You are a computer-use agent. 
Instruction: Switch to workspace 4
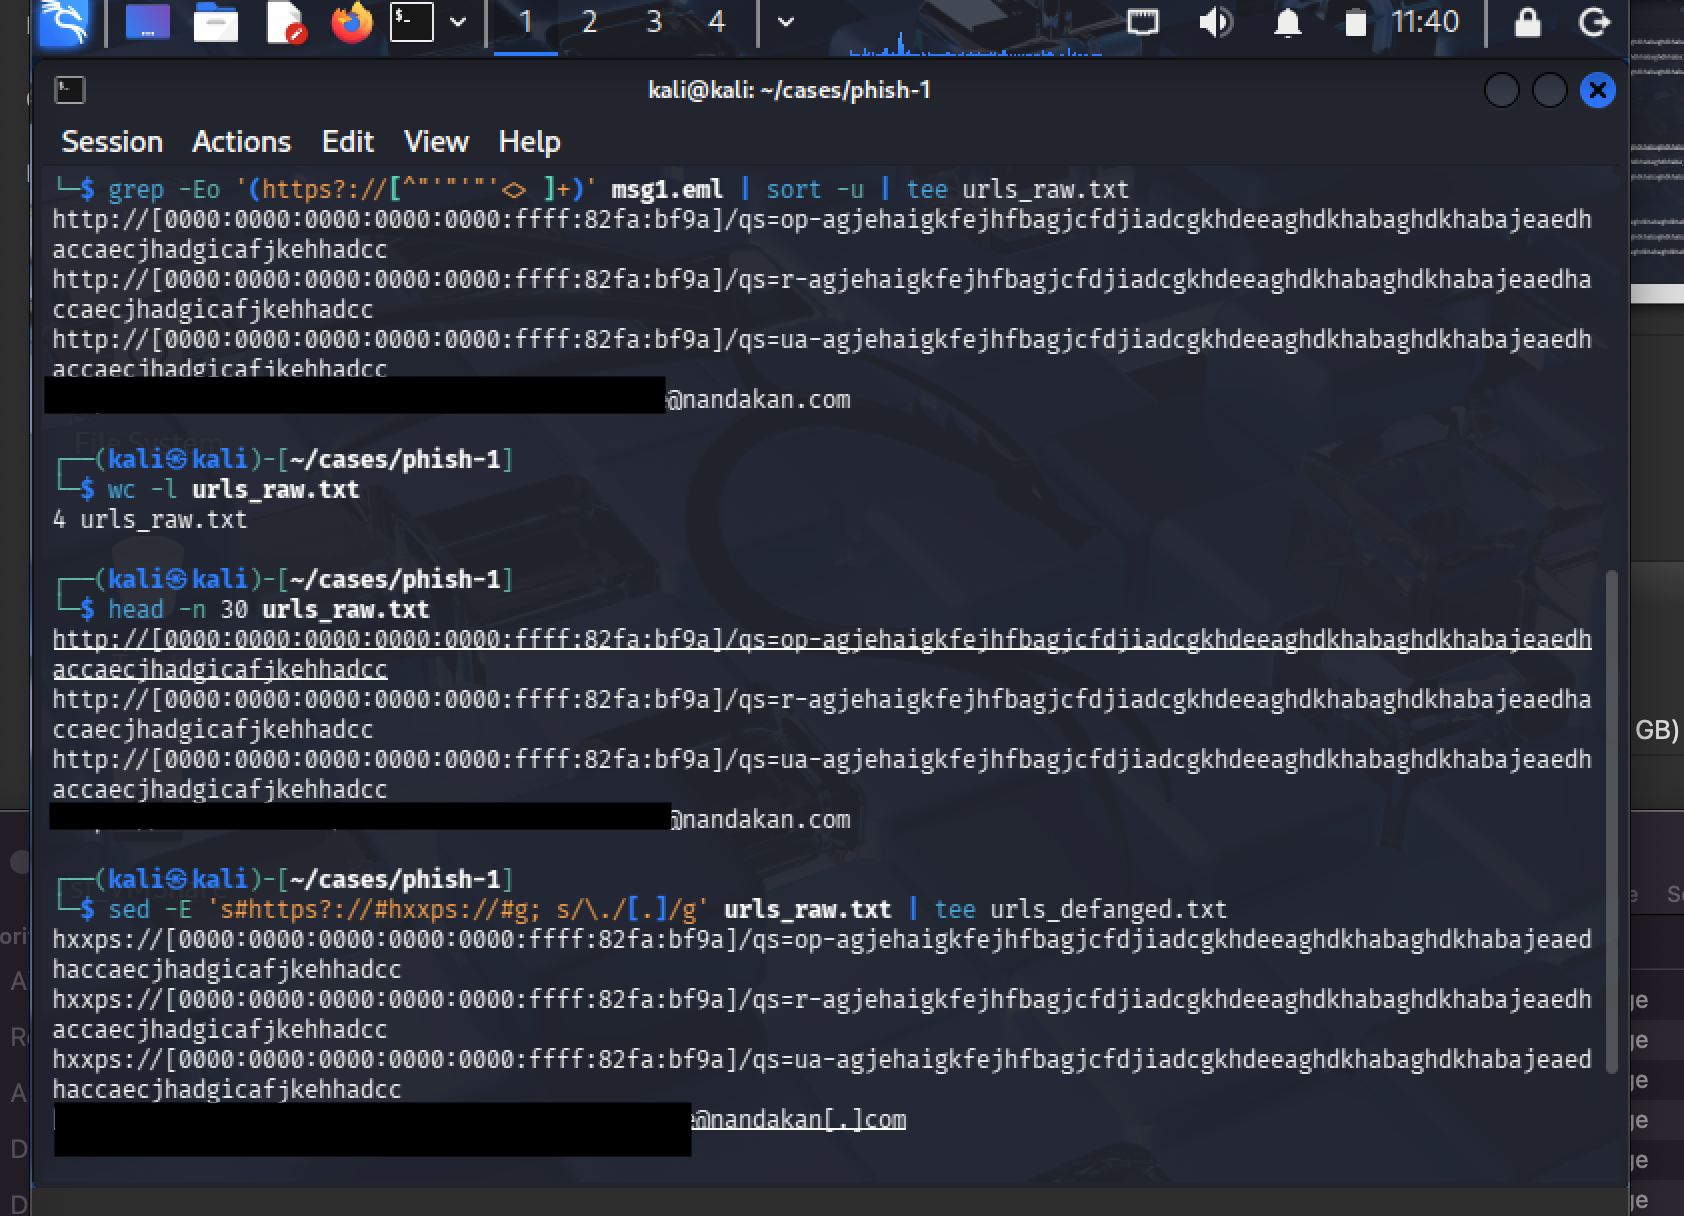(x=717, y=22)
